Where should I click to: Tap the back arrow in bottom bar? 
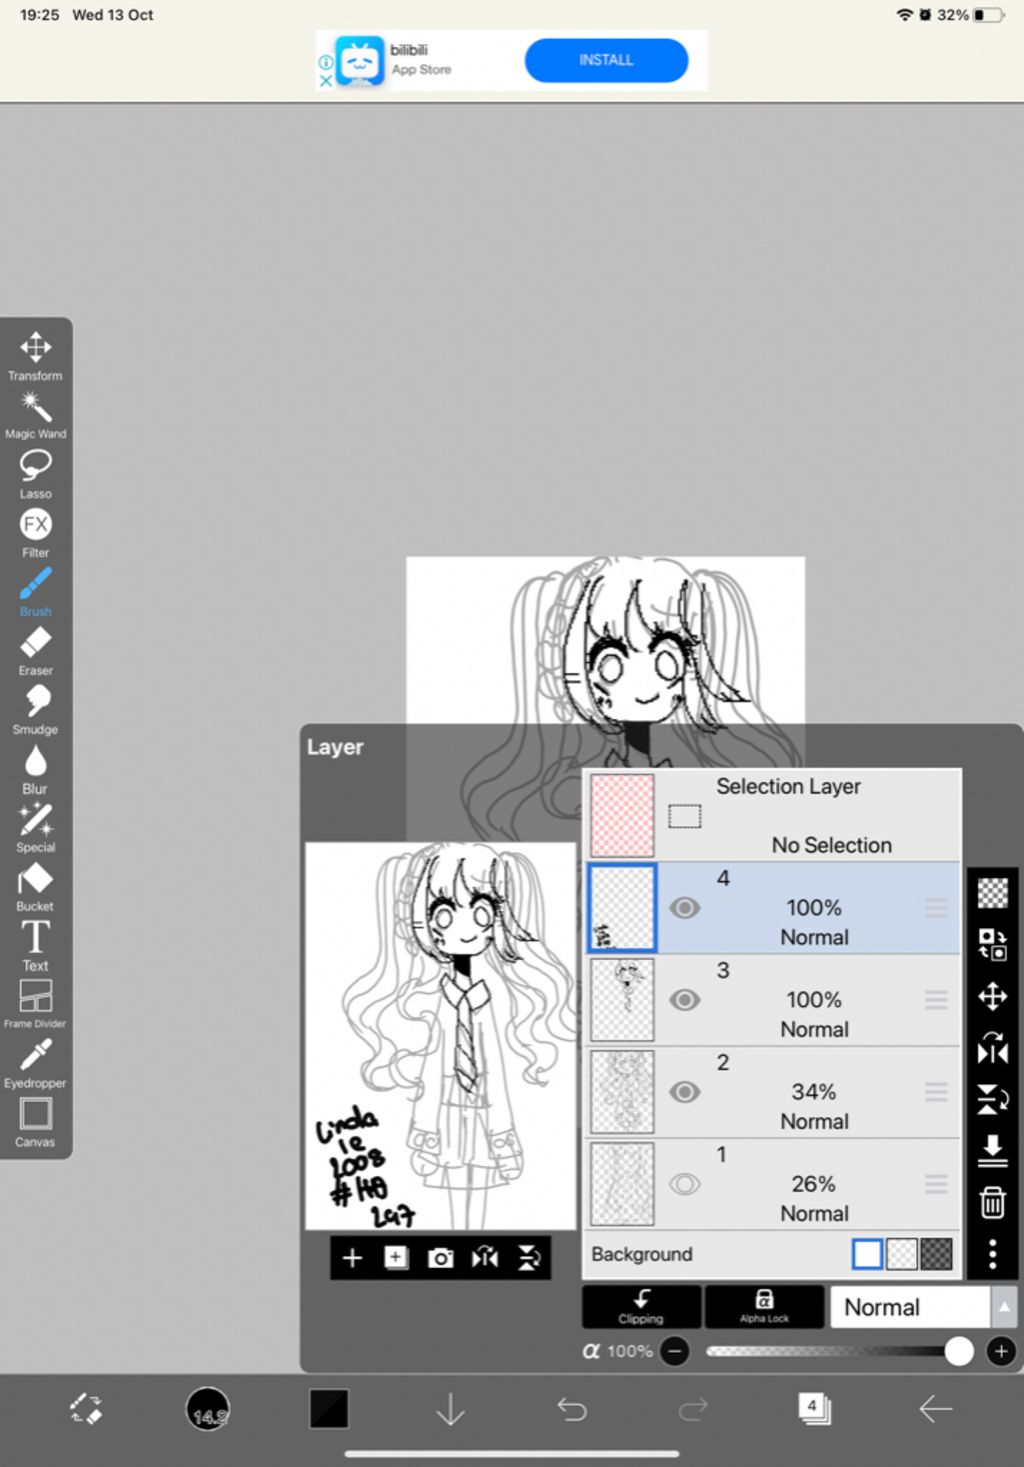[x=936, y=1409]
